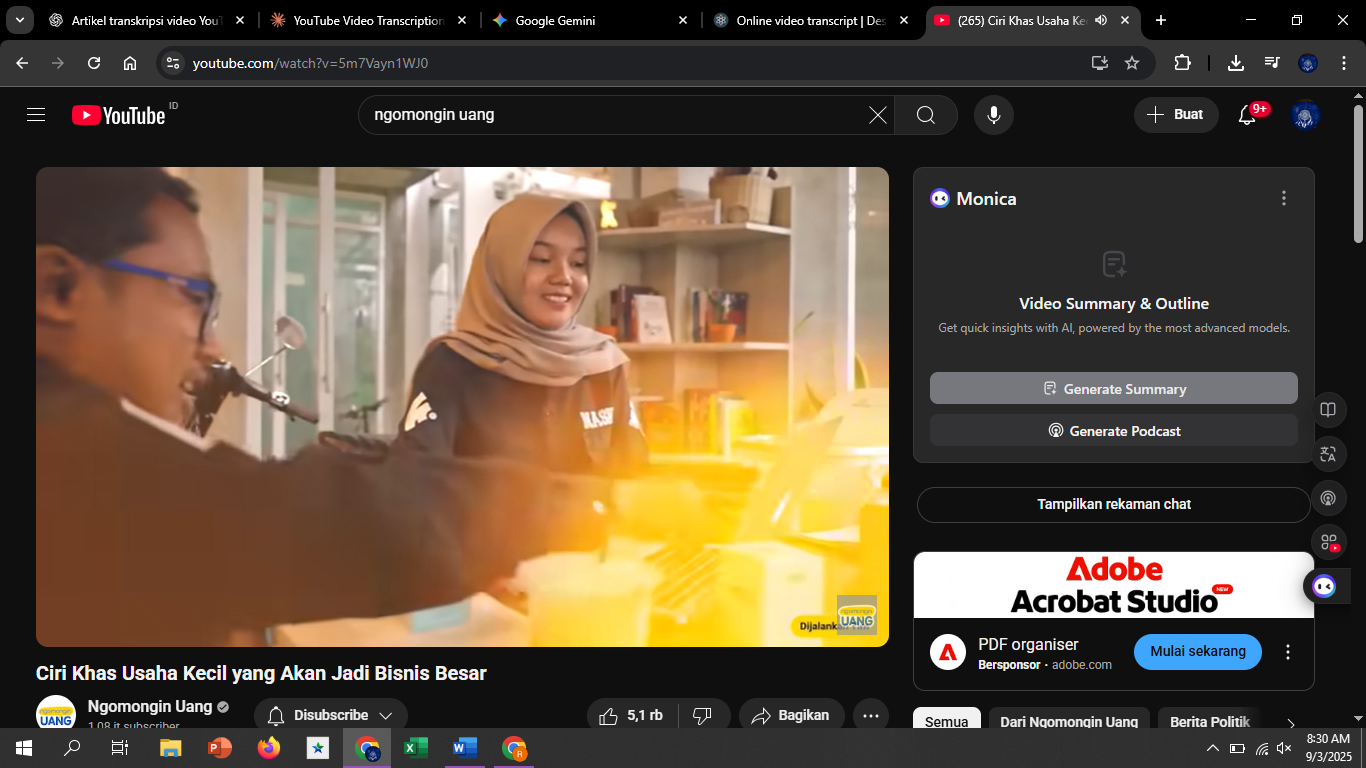Reveal more category chips with the right arrow

coord(1290,723)
